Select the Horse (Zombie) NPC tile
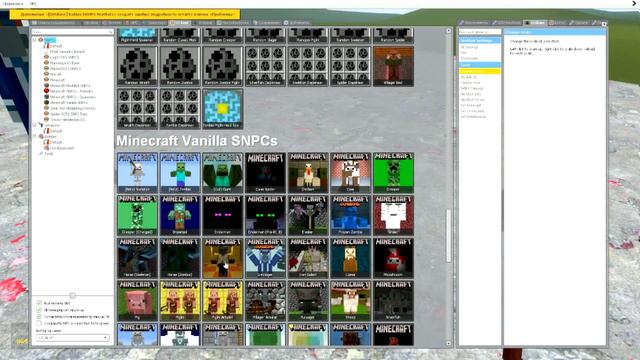Viewport: 640px width, 360px height. pyautogui.click(x=180, y=258)
